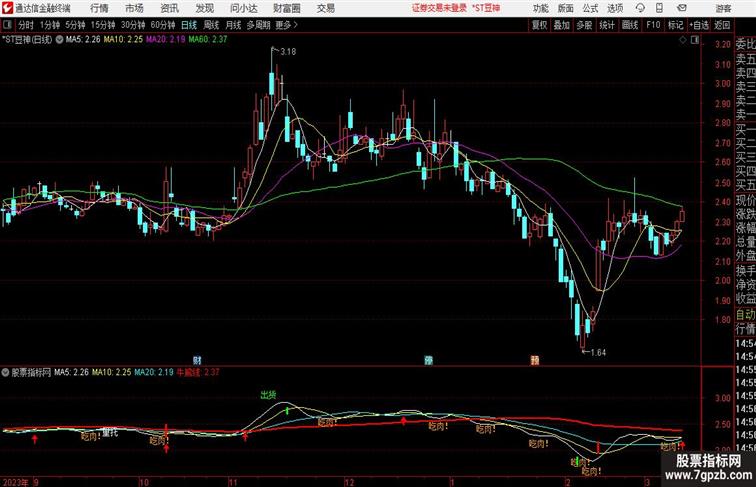Open the 公式 menu
This screenshot has height=487, width=756.
(x=590, y=8)
